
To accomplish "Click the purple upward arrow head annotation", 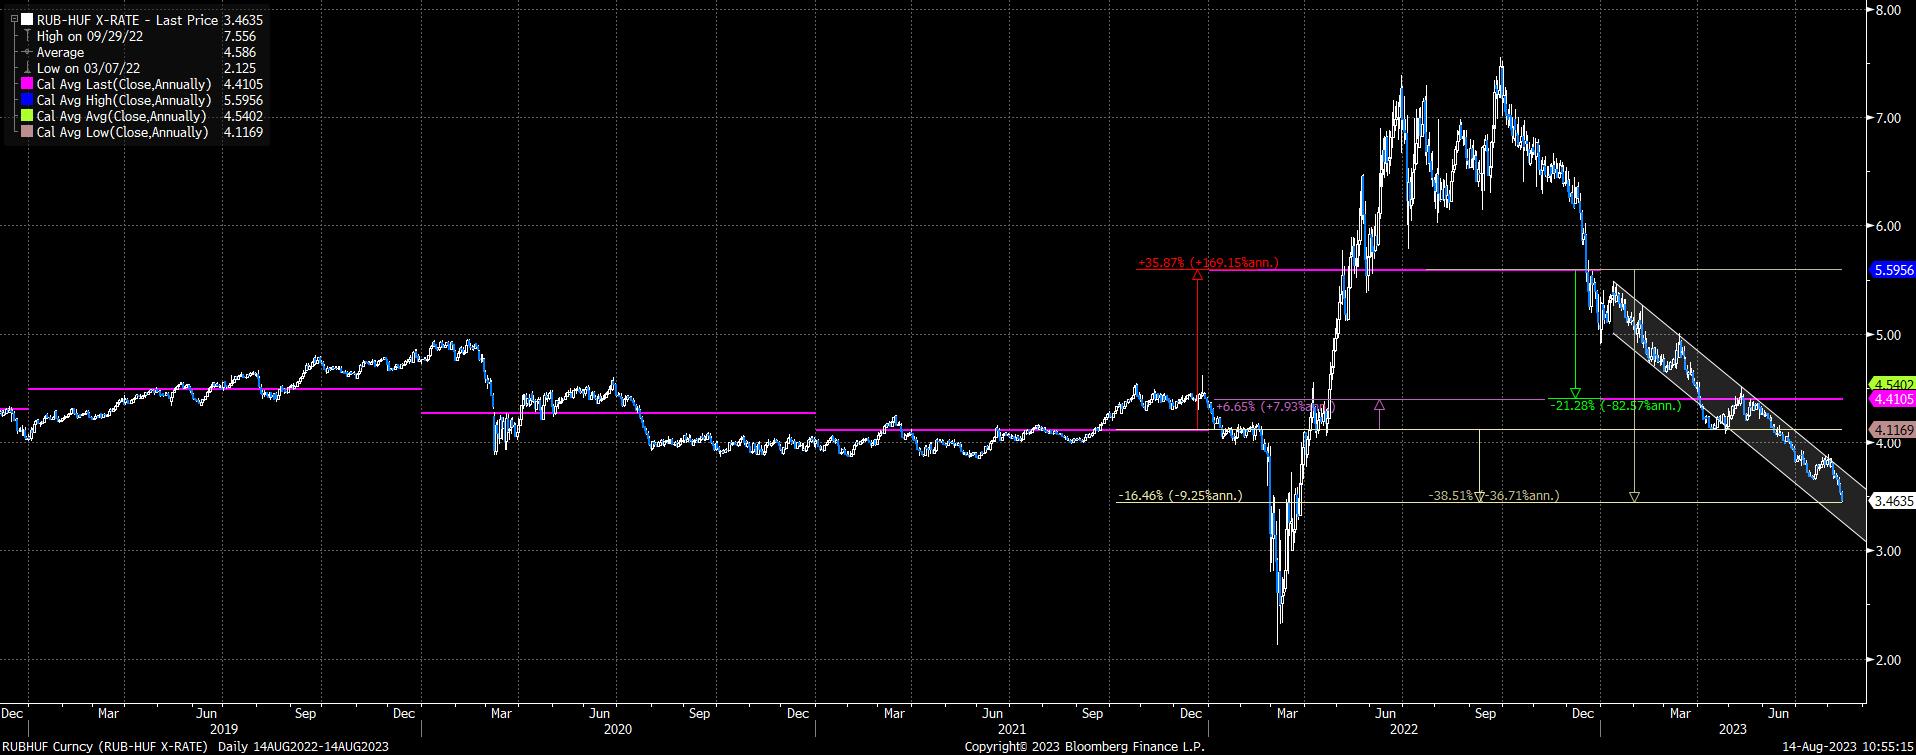I will tap(1379, 406).
